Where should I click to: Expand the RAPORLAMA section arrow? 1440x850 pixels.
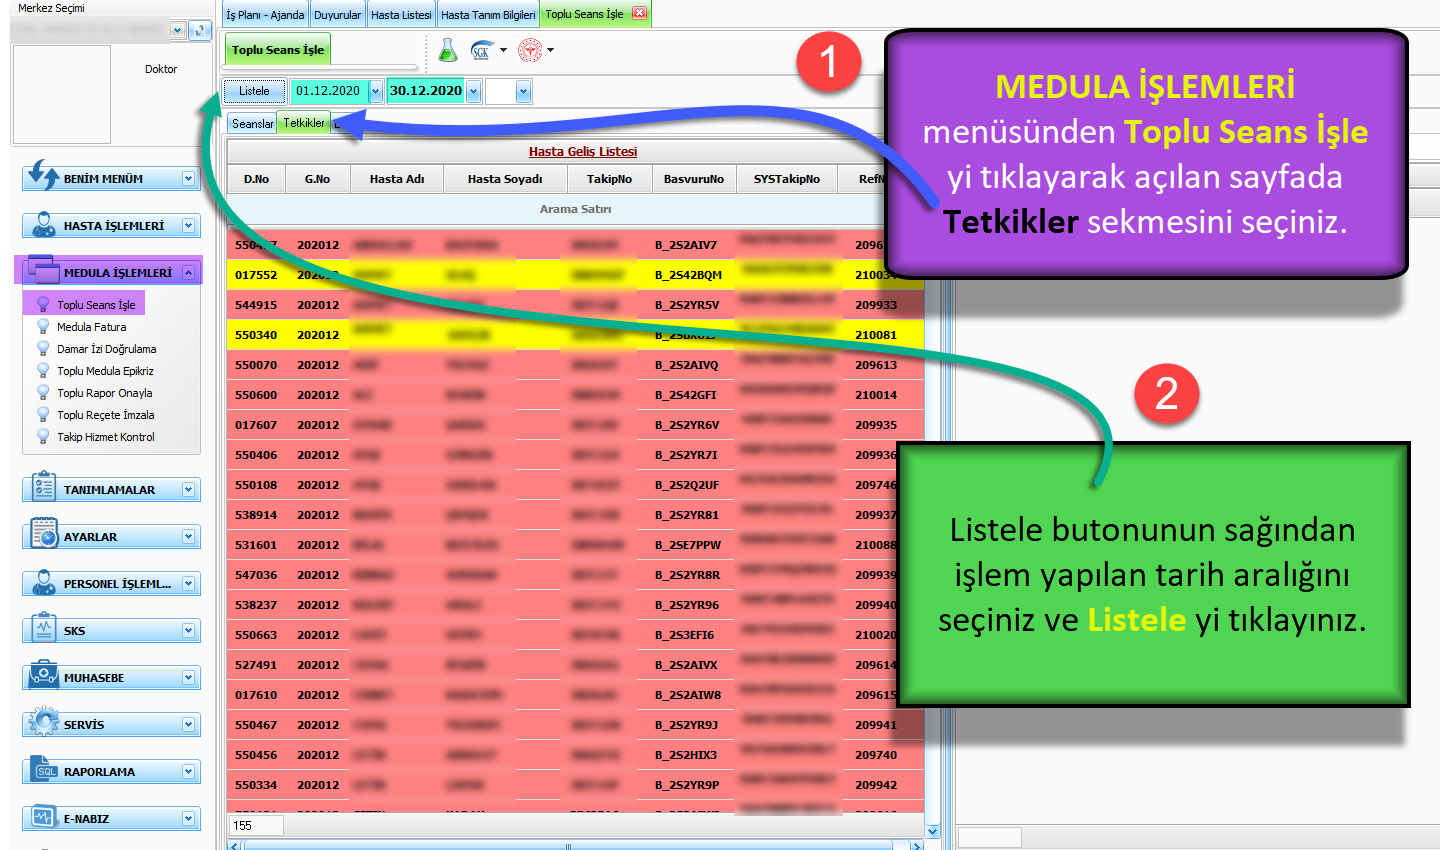click(x=188, y=771)
